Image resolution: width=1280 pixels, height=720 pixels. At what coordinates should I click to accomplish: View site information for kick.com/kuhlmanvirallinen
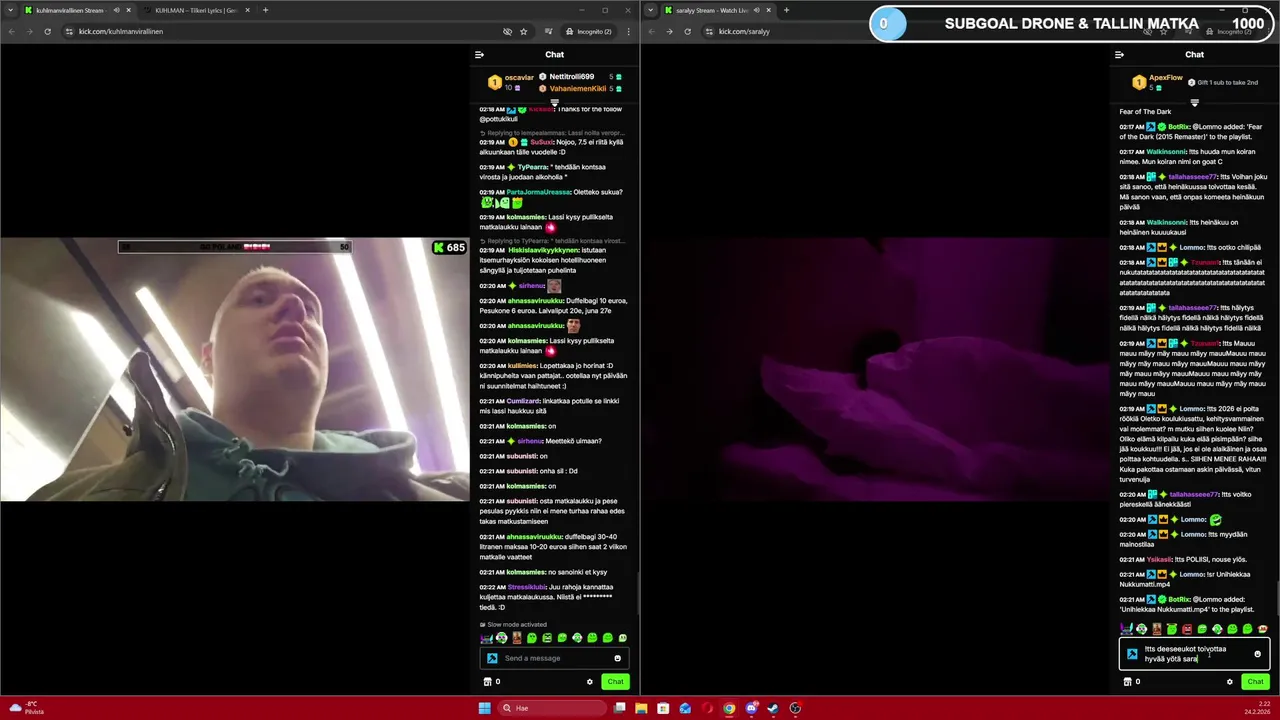point(69,31)
